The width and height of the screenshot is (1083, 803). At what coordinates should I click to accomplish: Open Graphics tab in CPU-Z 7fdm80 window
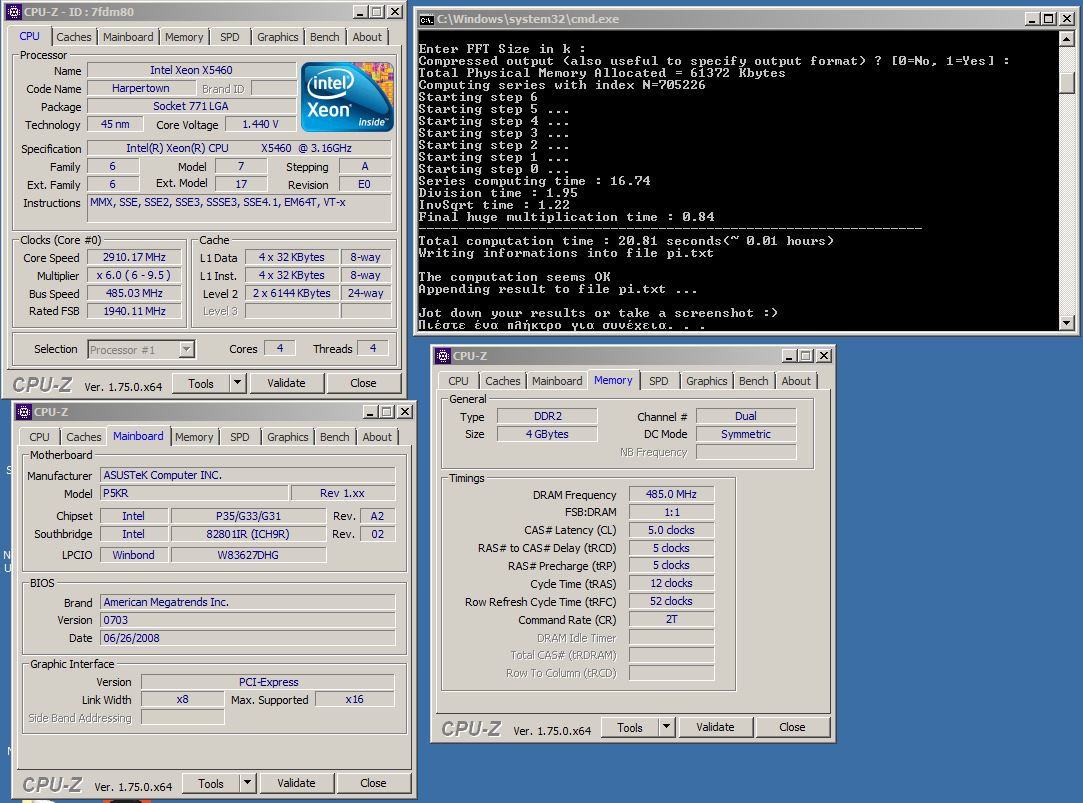(278, 37)
